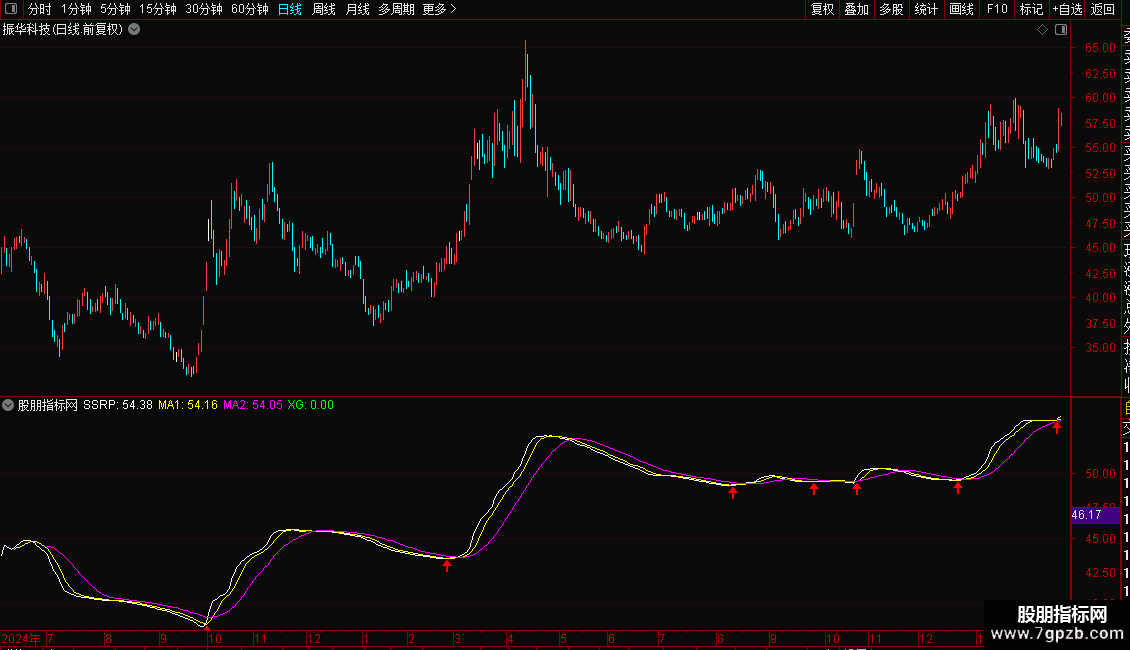
Task: Click the purple 46.17 price marker
Action: 1095,515
